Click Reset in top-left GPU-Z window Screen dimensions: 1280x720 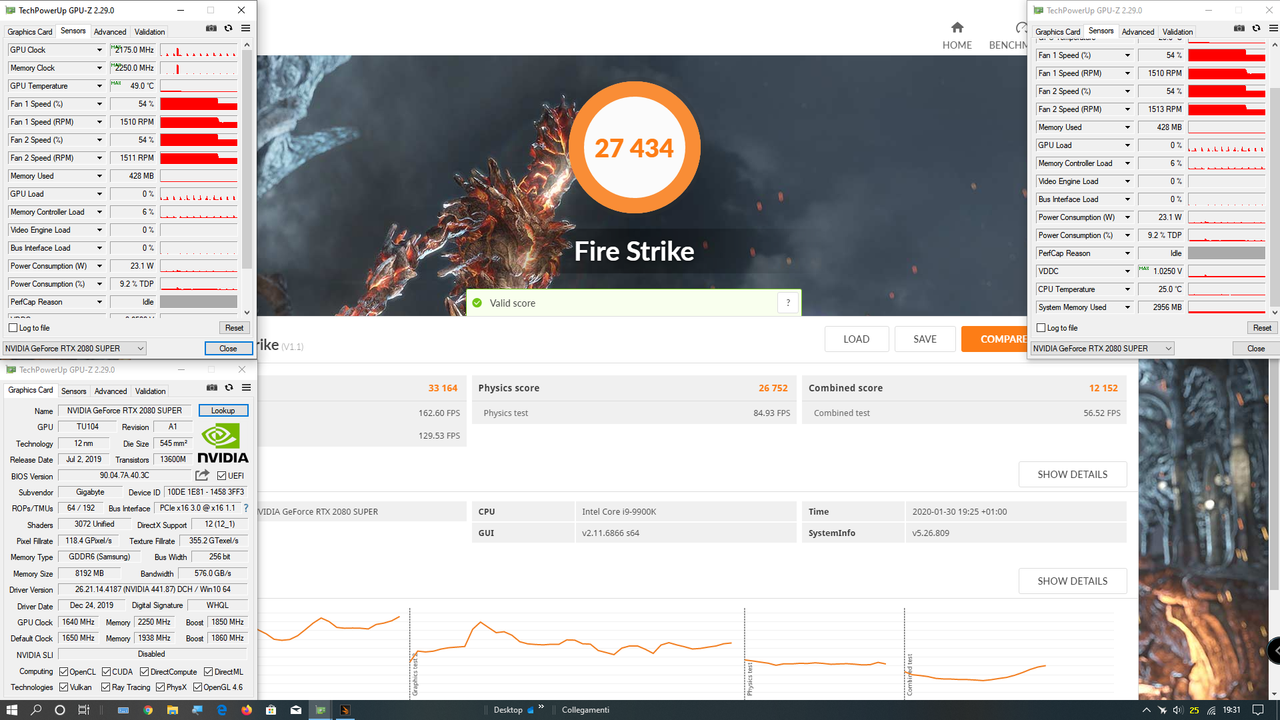click(234, 328)
